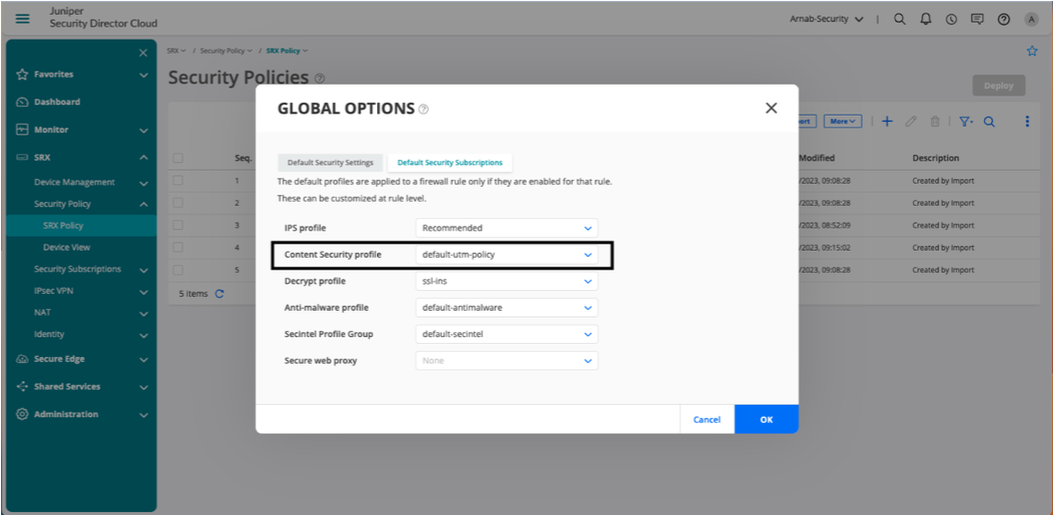Image resolution: width=1056 pixels, height=517 pixels.
Task: Click the help question mark icon
Action: (x=1003, y=19)
